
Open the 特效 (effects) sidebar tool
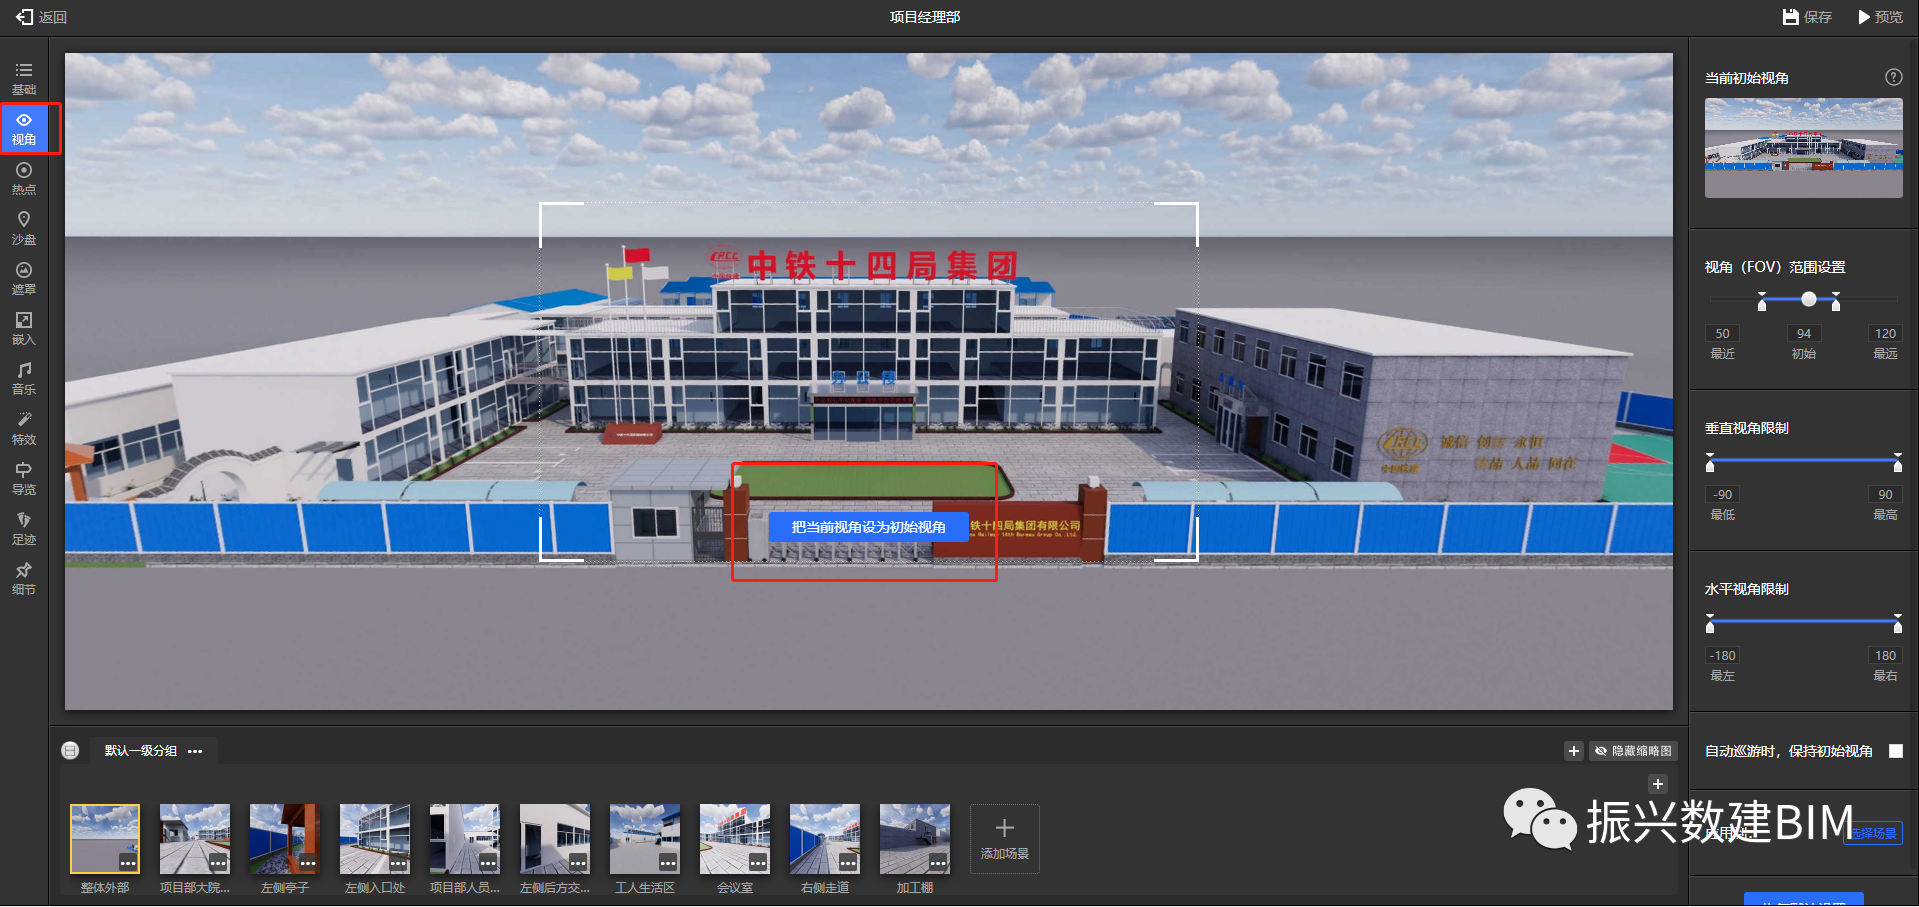pyautogui.click(x=24, y=428)
